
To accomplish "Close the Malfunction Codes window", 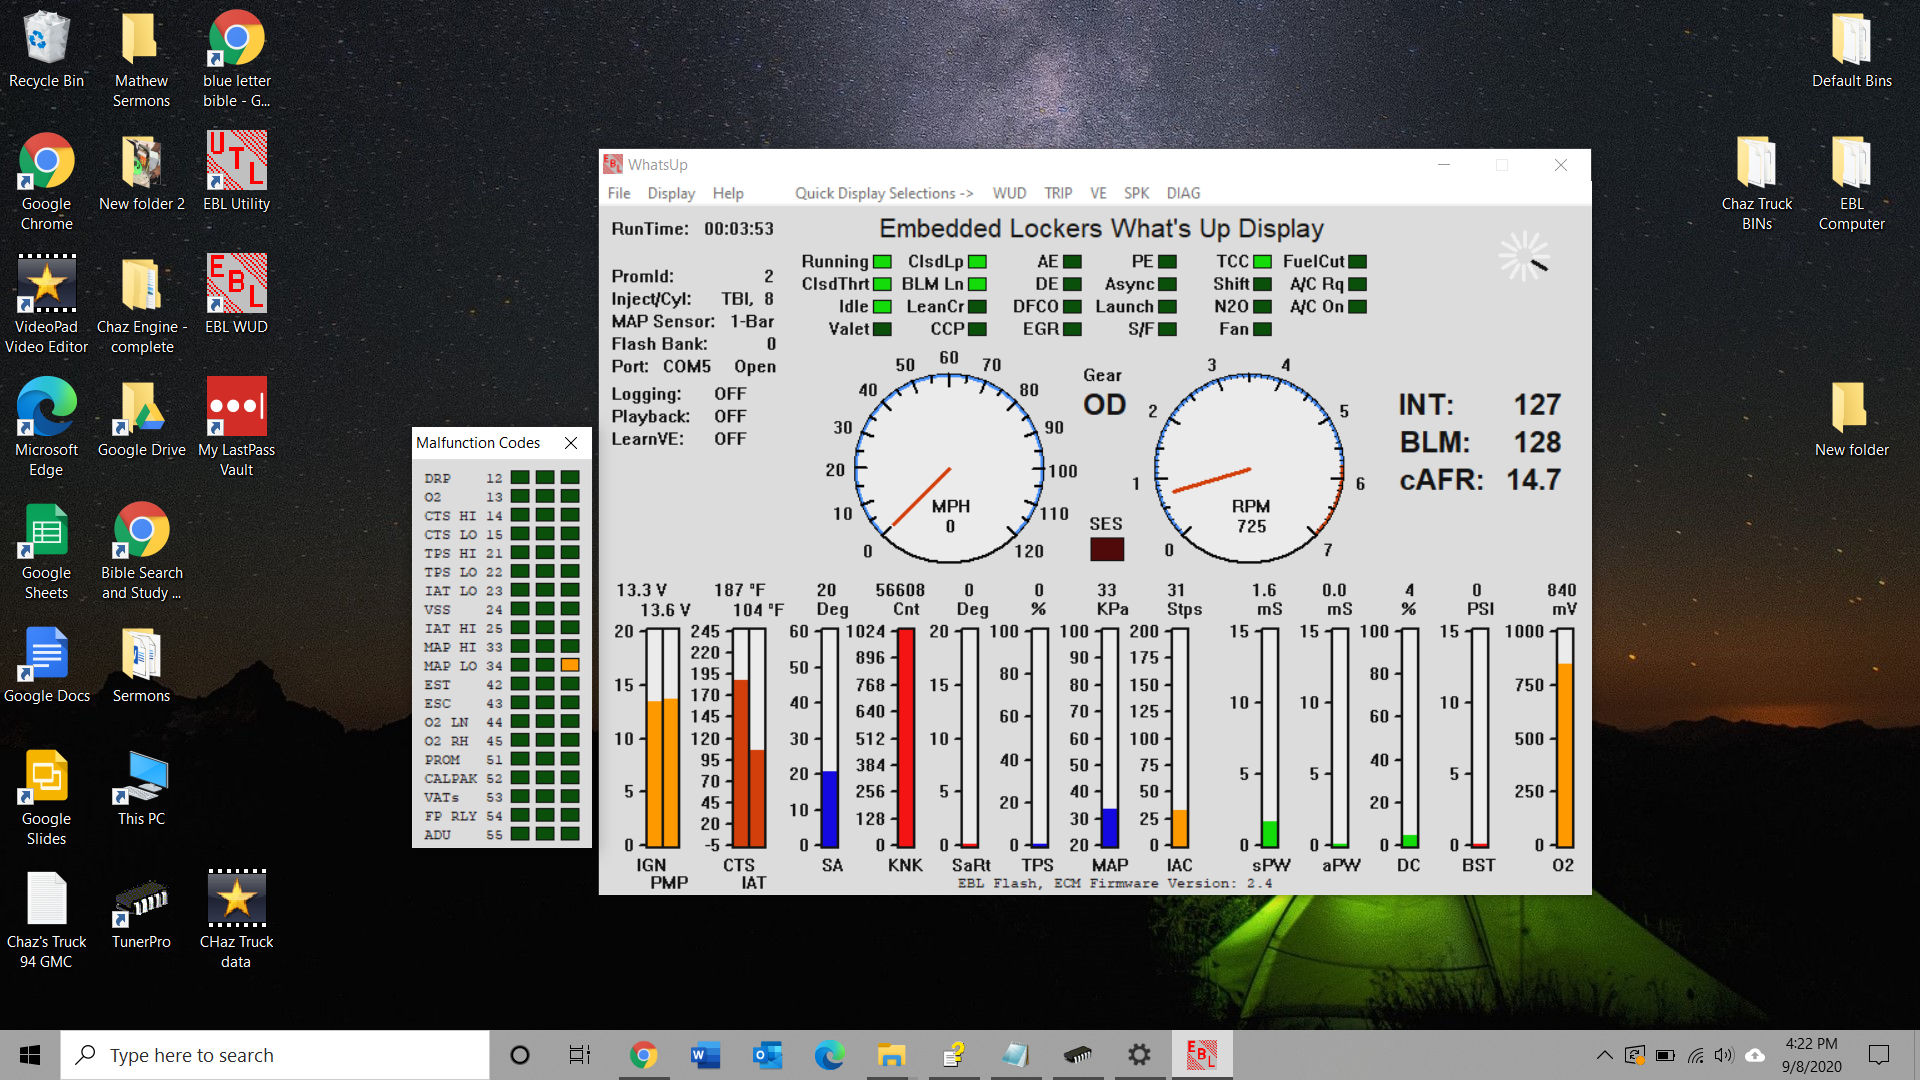I will click(x=570, y=442).
